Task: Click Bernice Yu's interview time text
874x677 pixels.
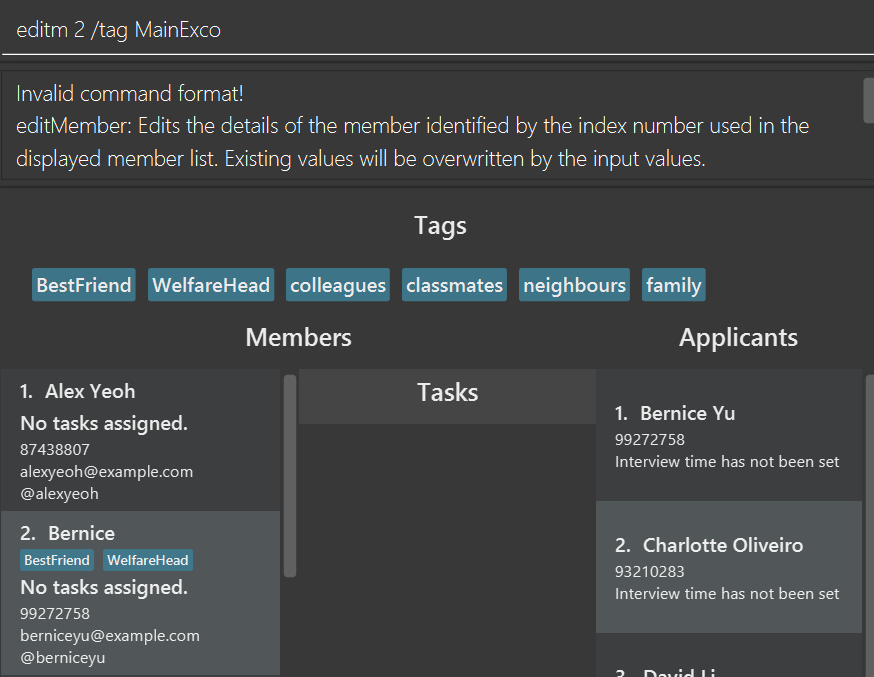Action: [x=727, y=462]
